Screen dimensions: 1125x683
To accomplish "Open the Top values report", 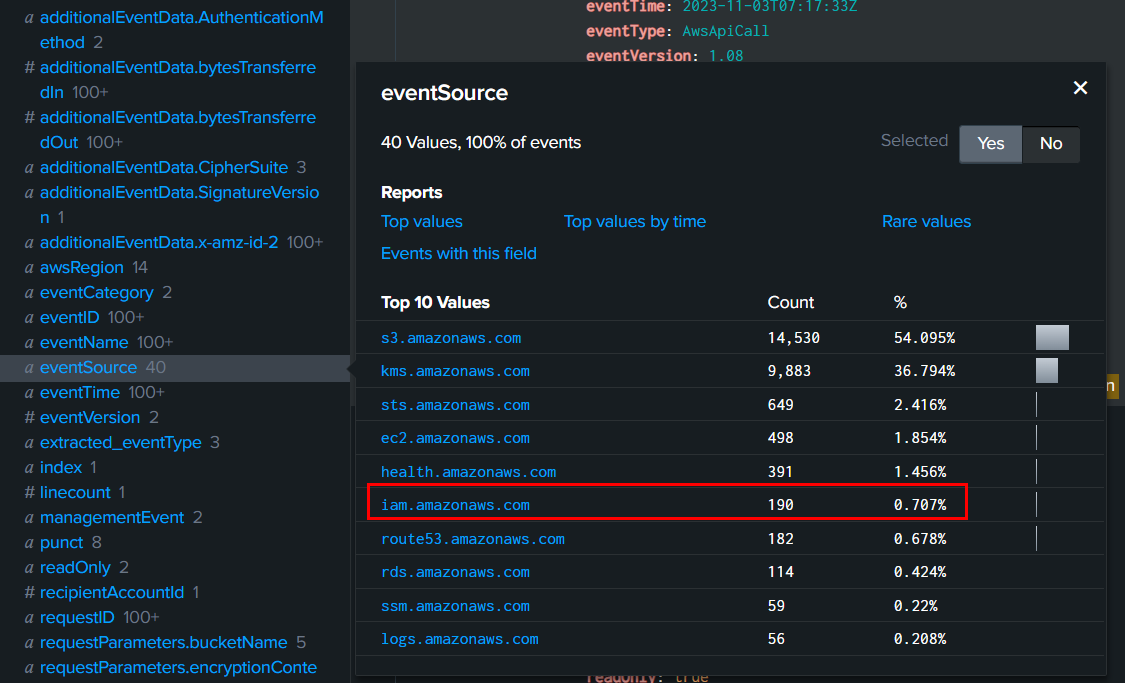I will pyautogui.click(x=422, y=222).
